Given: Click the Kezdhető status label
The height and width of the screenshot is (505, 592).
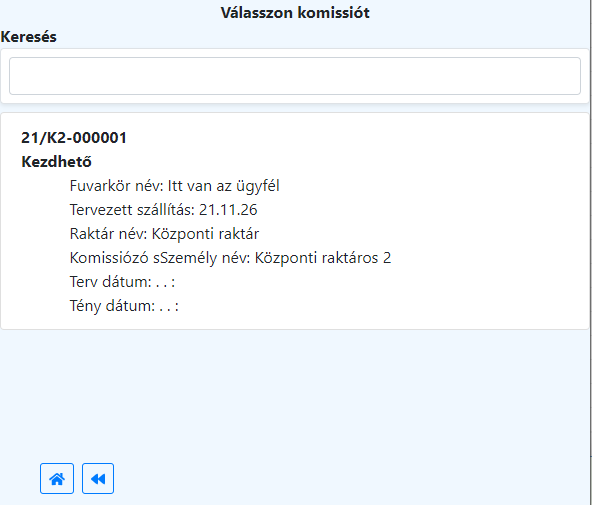Looking at the screenshot, I should 56,162.
